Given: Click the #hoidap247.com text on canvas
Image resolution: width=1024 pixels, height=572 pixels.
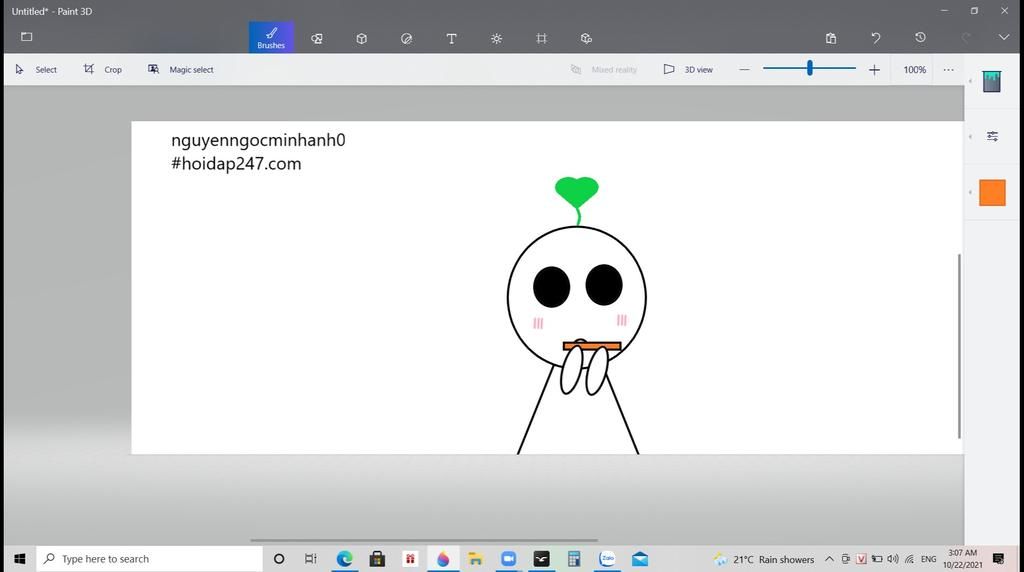Looking at the screenshot, I should click(x=236, y=163).
